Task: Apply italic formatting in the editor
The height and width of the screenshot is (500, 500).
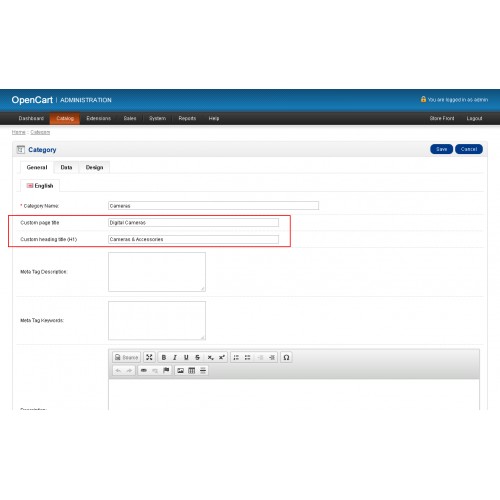Action: click(175, 357)
